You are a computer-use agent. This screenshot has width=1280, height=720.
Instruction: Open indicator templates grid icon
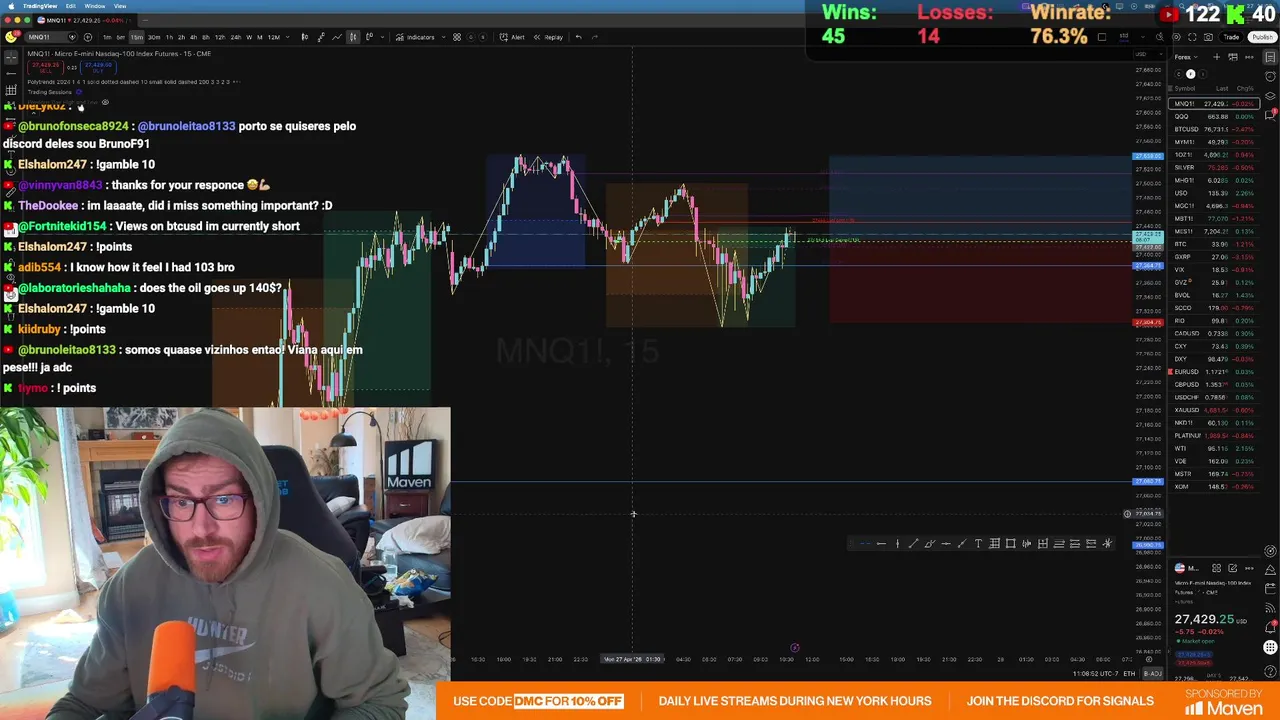[457, 37]
